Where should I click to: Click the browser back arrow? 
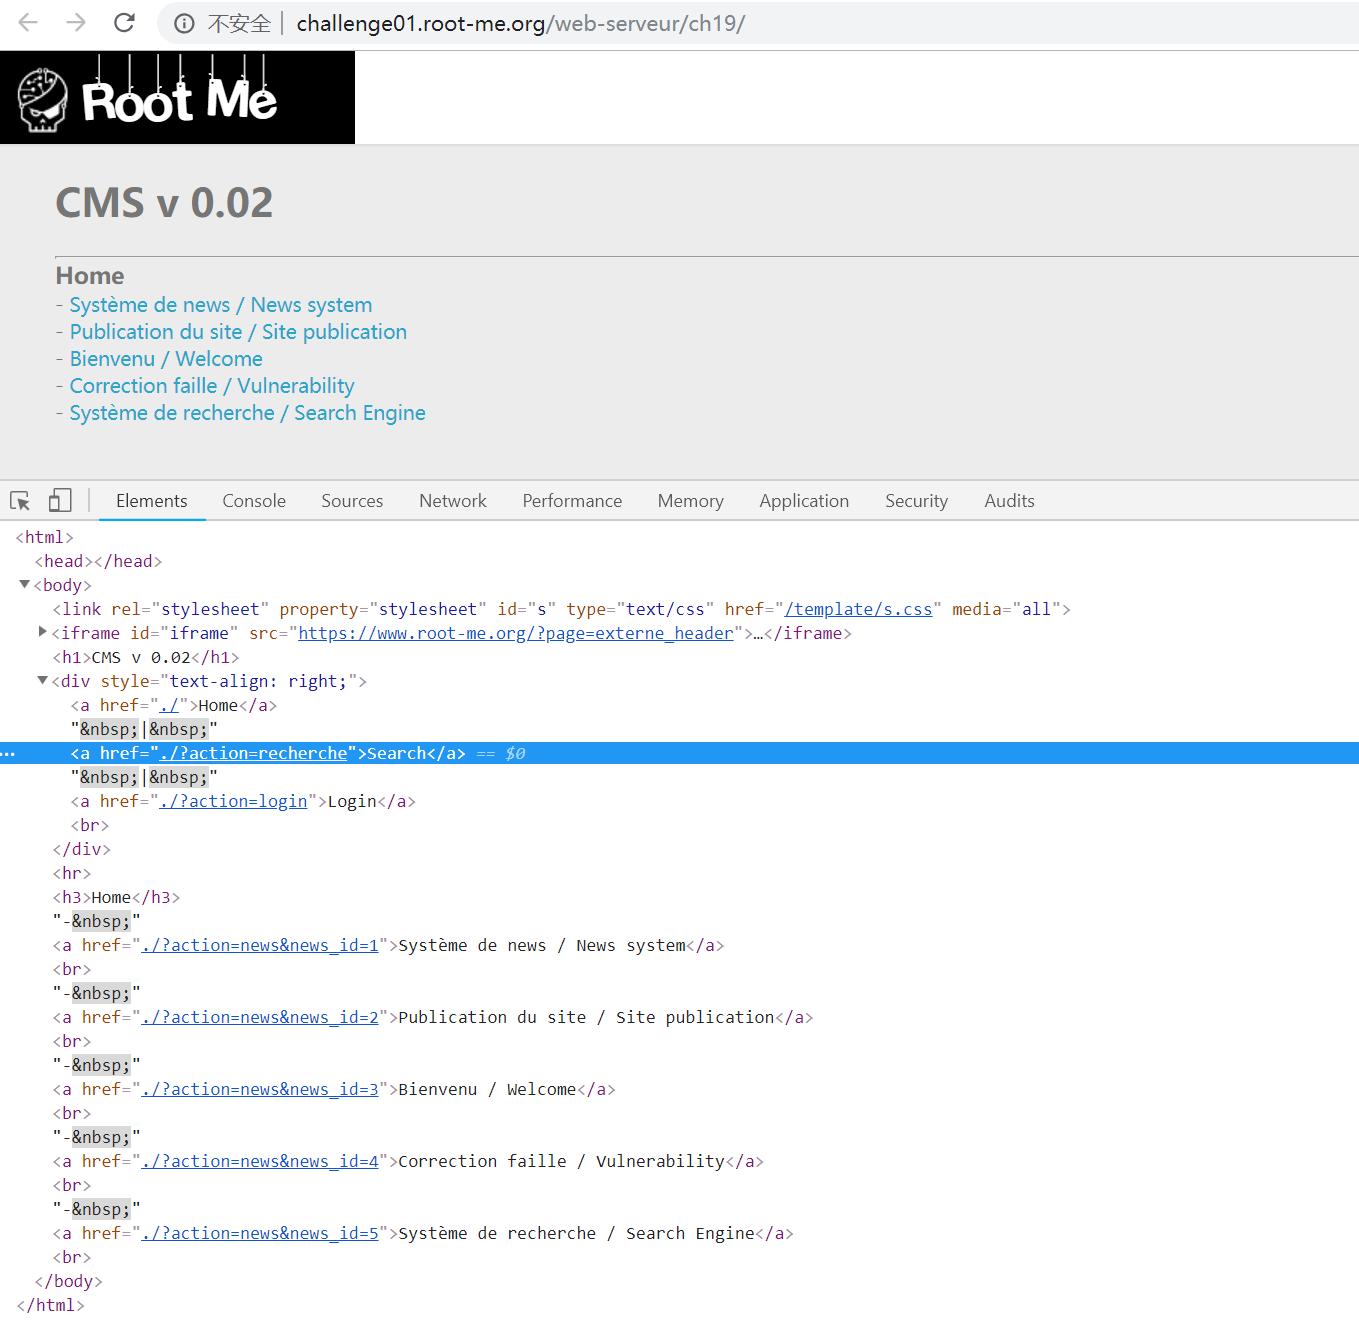click(x=27, y=22)
